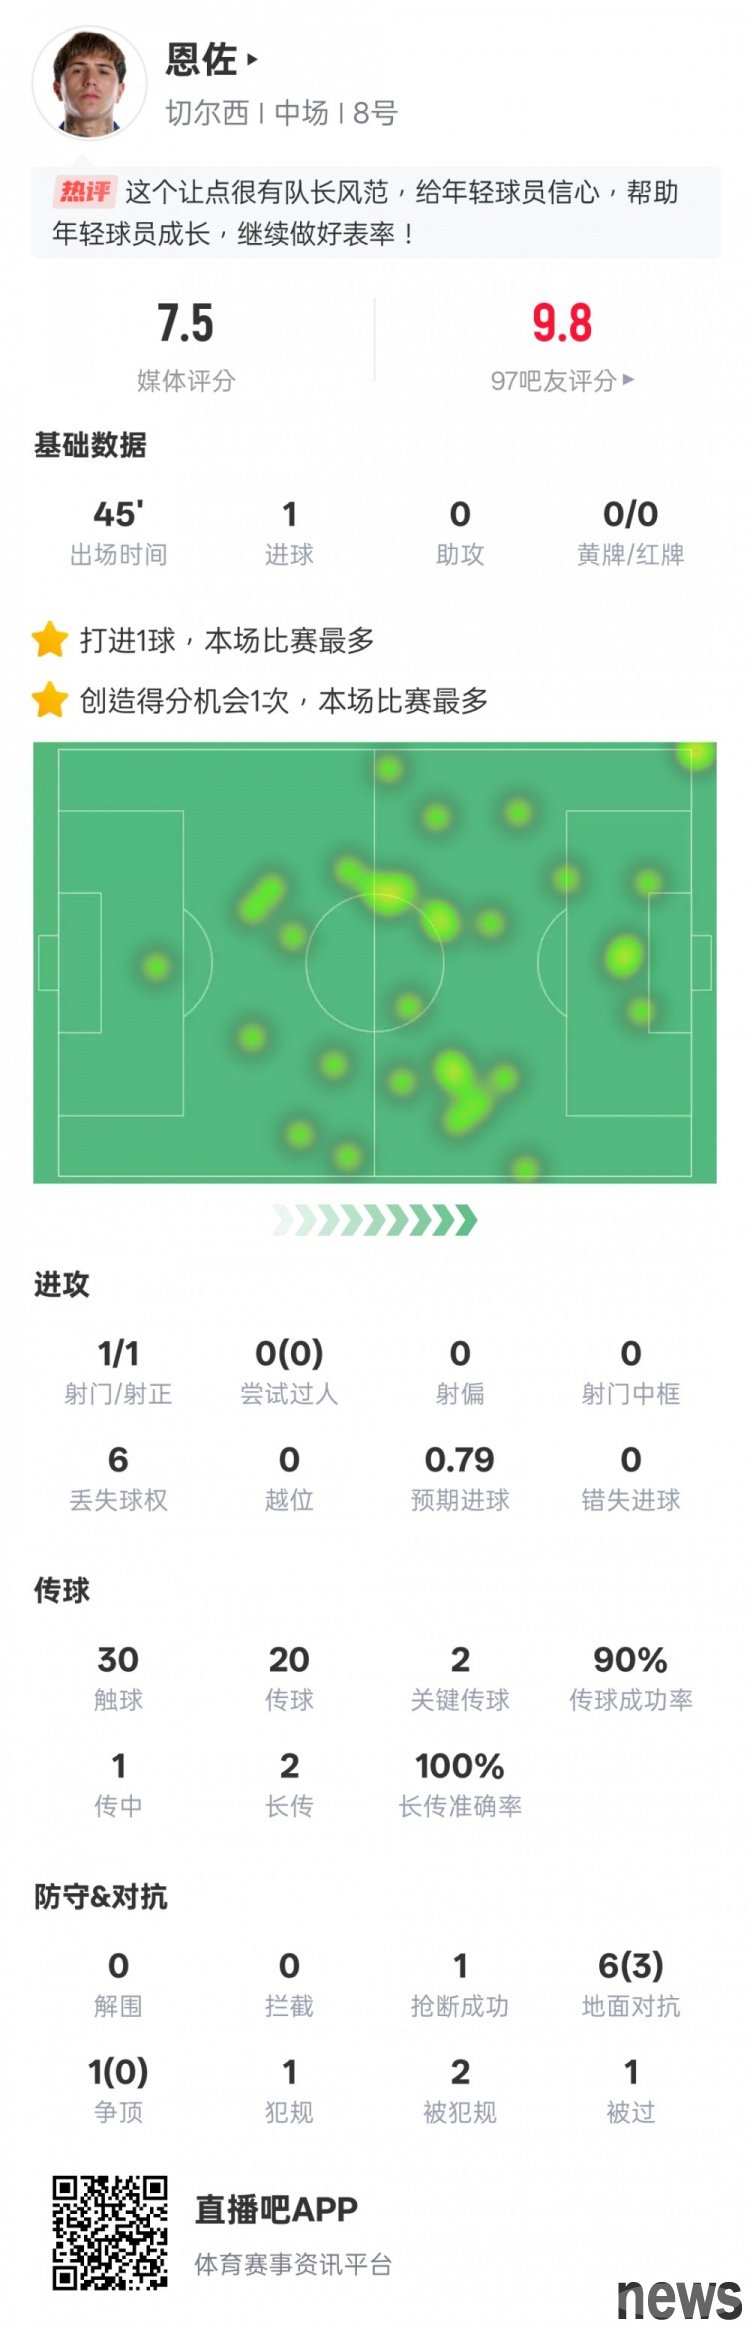The width and height of the screenshot is (750, 2325).
Task: Open the 直播吧APP link
Action: pos(276,2209)
